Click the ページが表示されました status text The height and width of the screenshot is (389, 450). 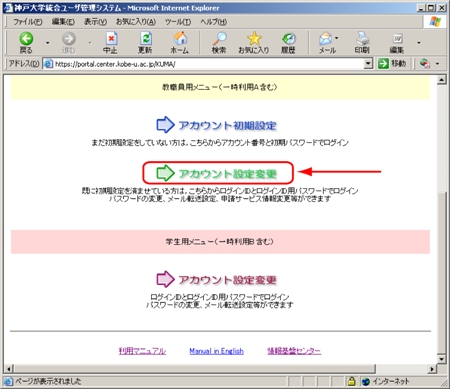click(x=48, y=381)
